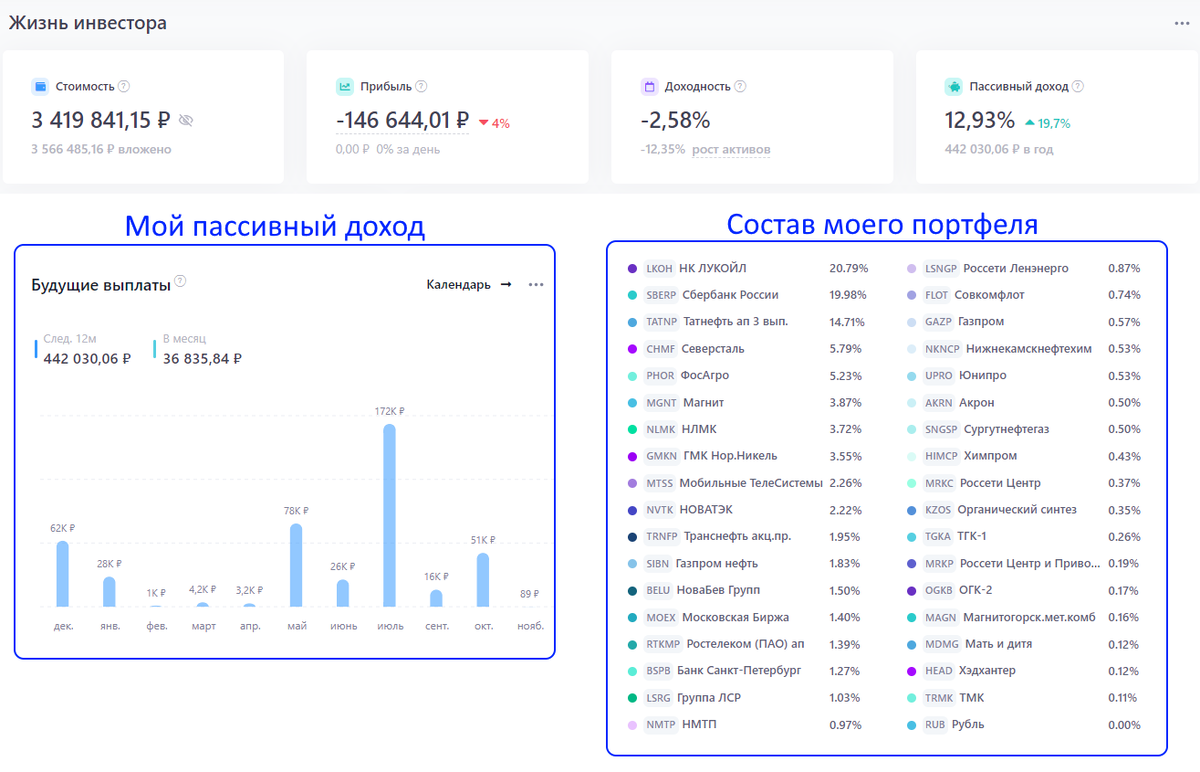Click the рост активов underlined label
1200x772 pixels.
(731, 150)
